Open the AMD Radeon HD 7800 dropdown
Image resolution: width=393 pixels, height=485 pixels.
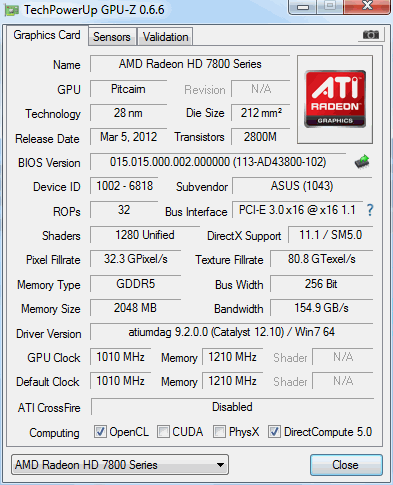tap(120, 465)
